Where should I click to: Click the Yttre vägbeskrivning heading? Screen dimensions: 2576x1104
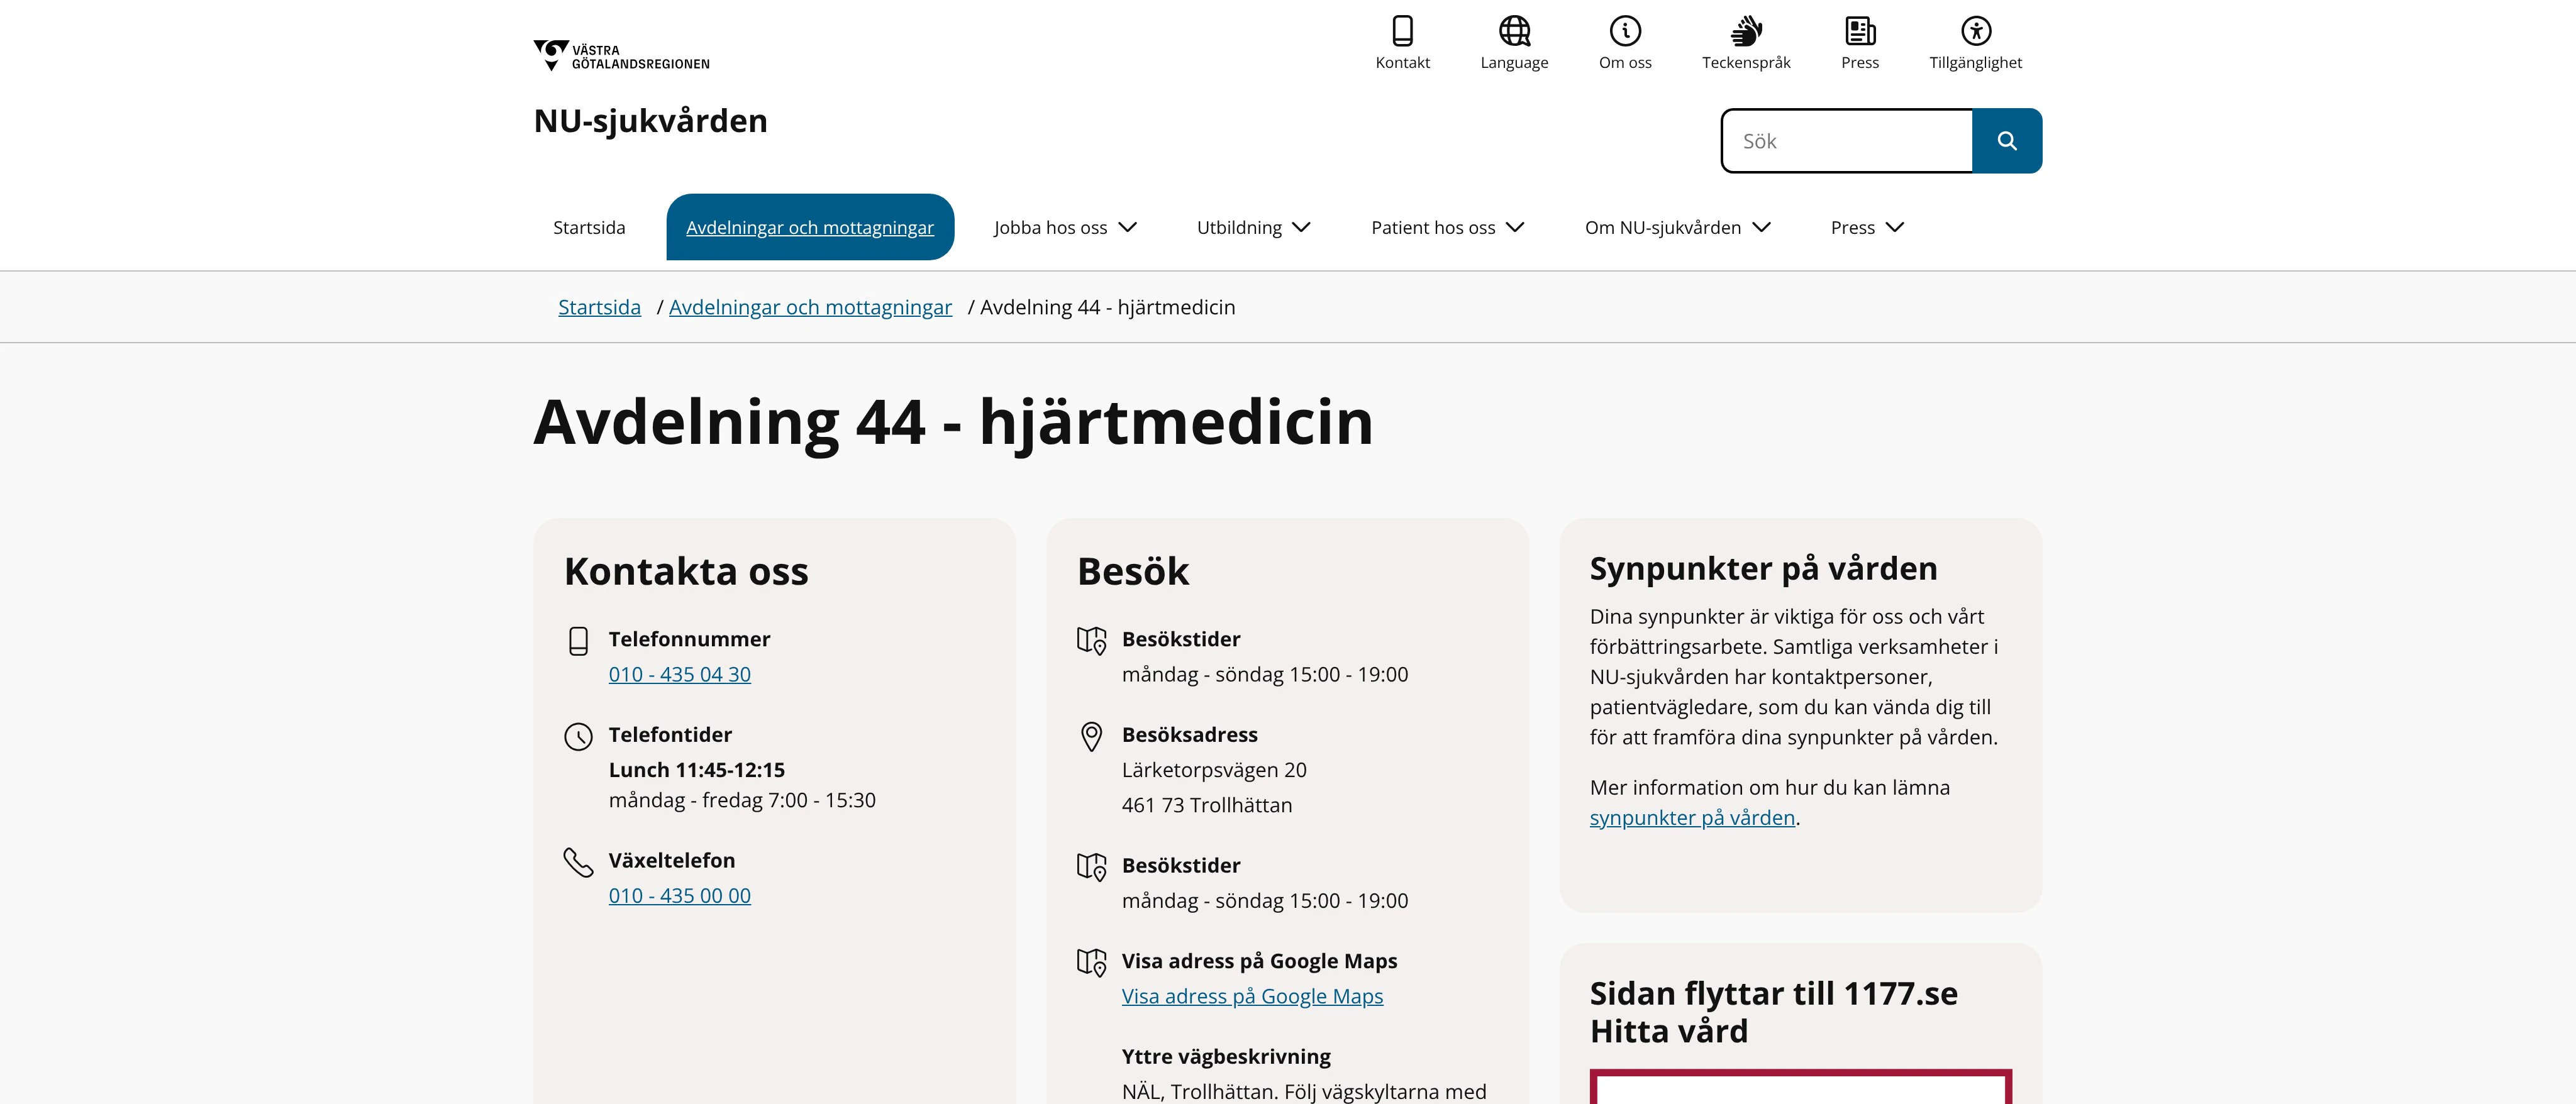tap(1226, 1057)
